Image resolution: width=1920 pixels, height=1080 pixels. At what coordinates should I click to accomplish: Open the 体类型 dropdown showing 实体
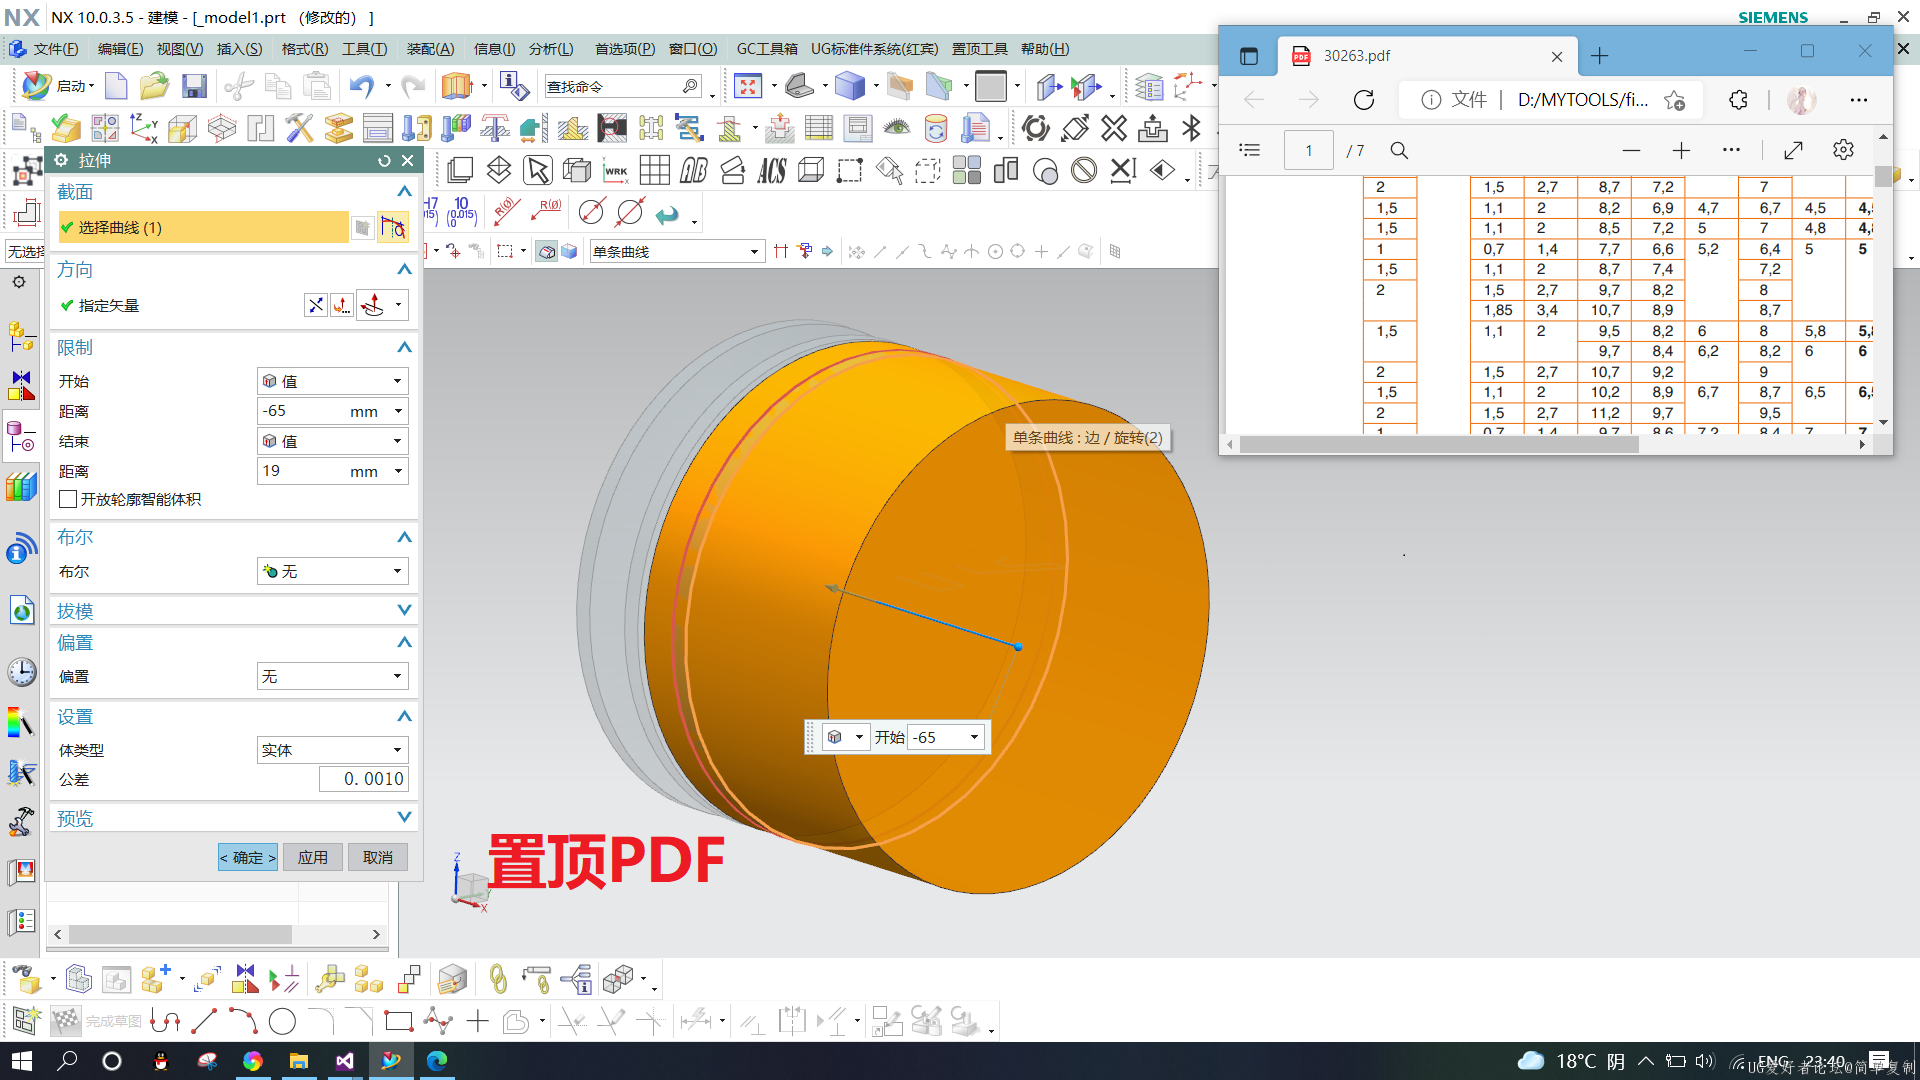point(333,750)
